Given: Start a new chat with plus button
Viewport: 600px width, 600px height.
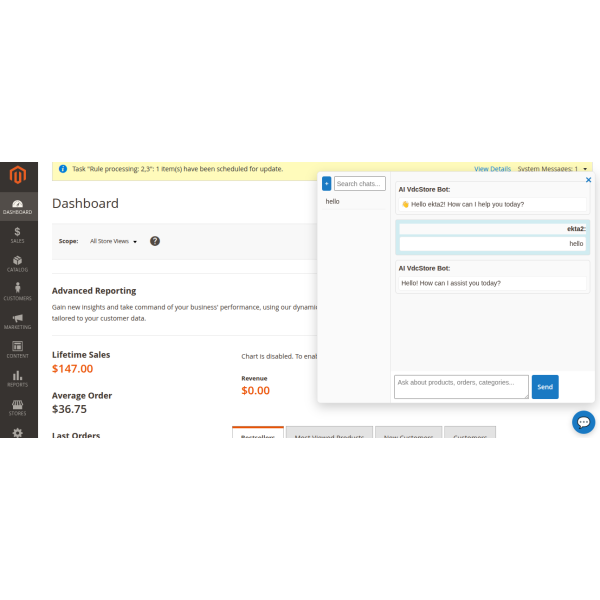Looking at the screenshot, I should [x=326, y=184].
